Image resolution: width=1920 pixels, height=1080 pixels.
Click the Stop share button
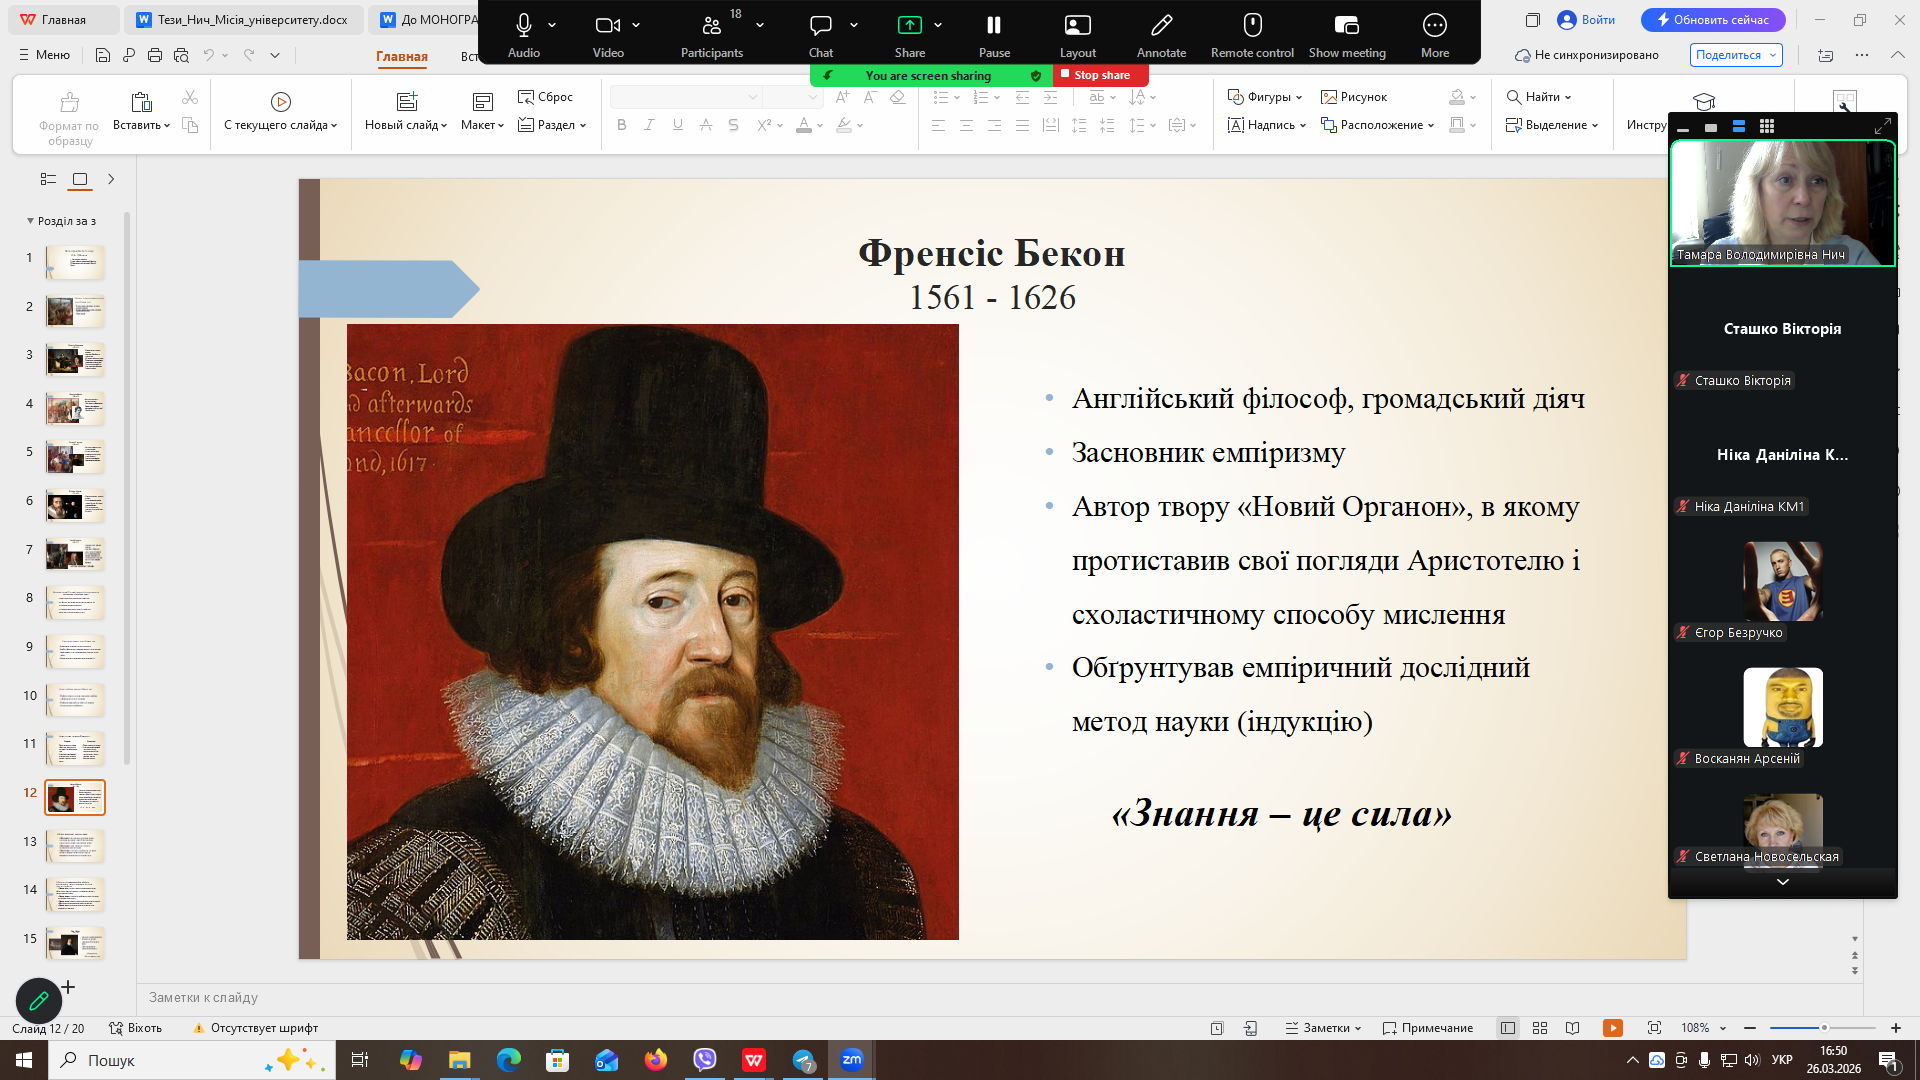(x=1100, y=75)
